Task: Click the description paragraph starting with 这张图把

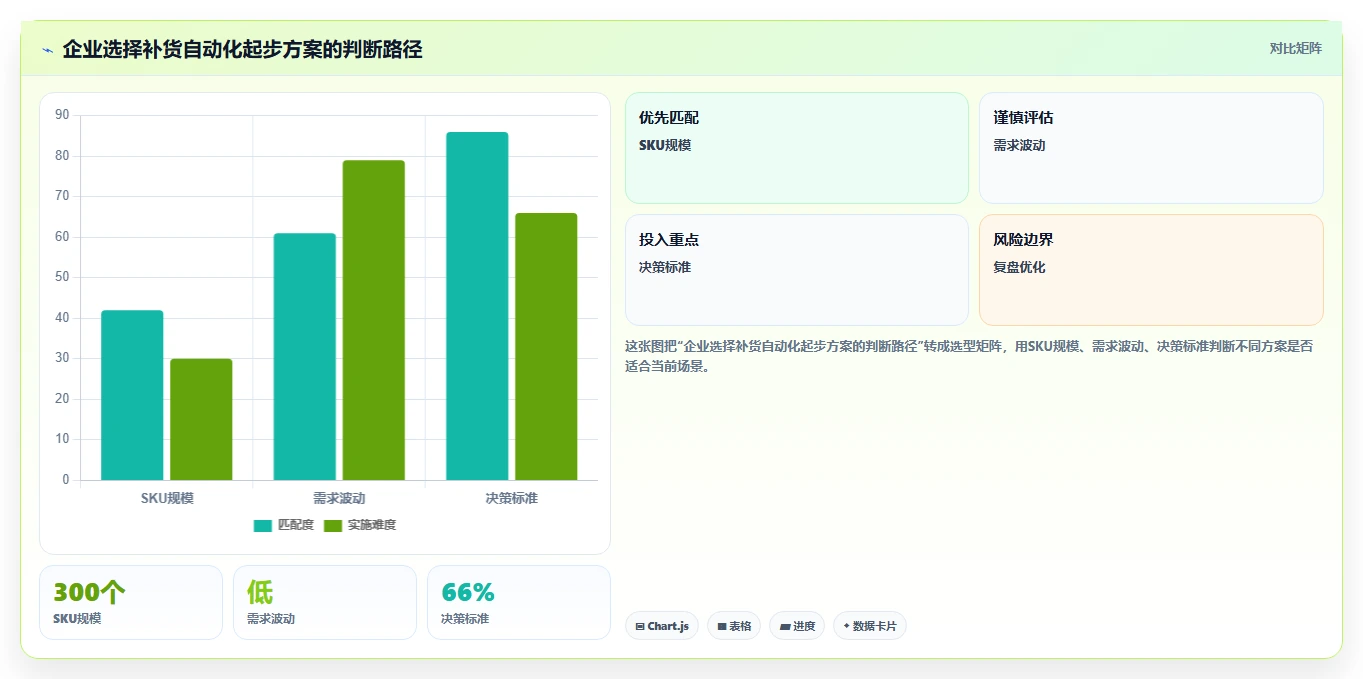Action: coord(969,356)
